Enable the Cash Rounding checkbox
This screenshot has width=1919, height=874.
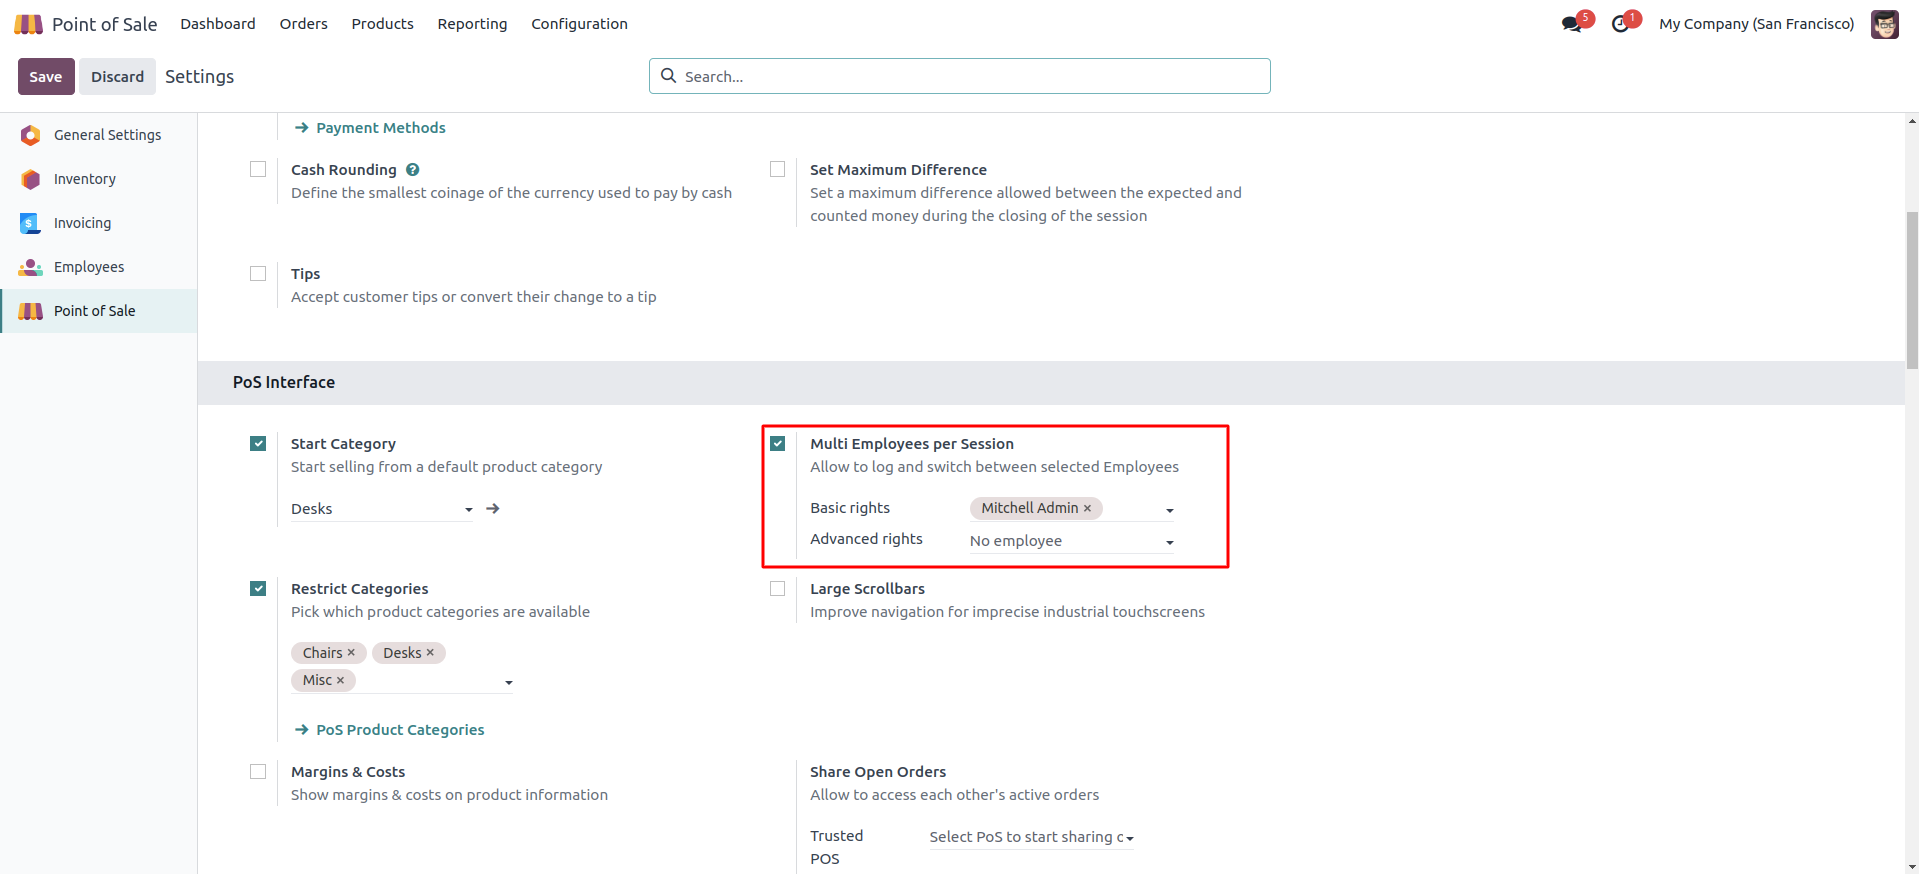258,170
